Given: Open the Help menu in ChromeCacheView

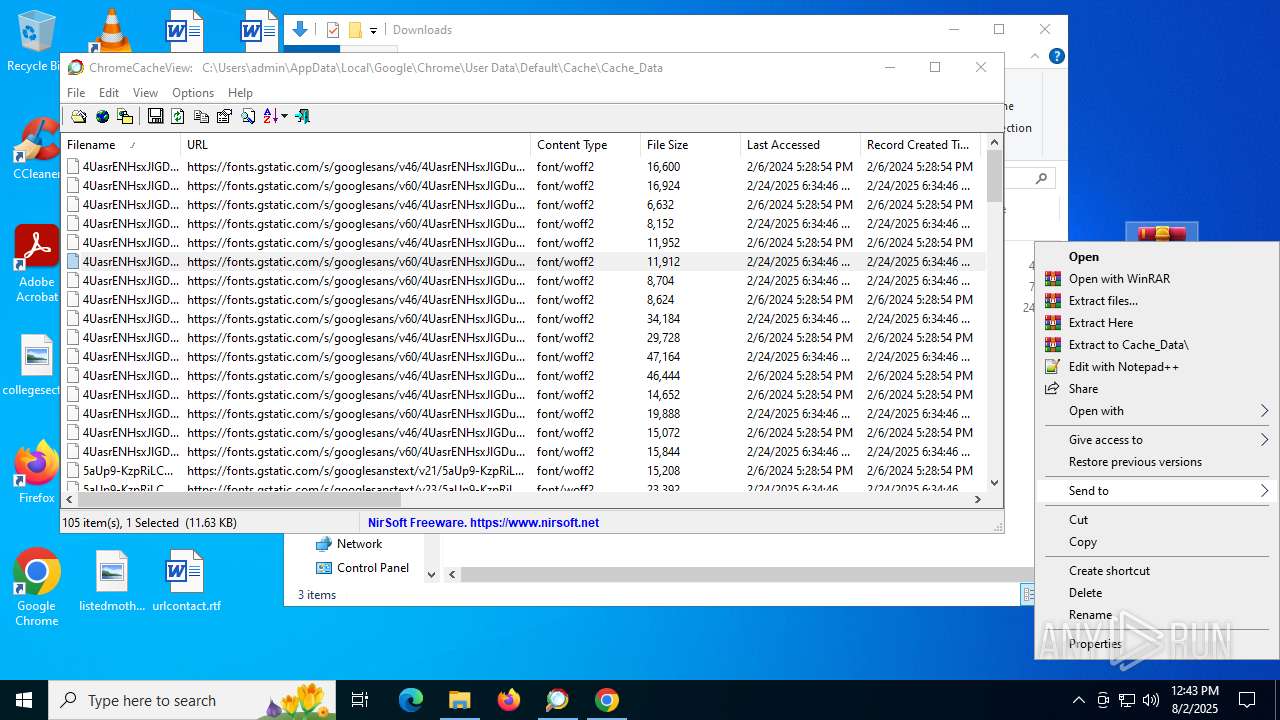Looking at the screenshot, I should point(240,93).
